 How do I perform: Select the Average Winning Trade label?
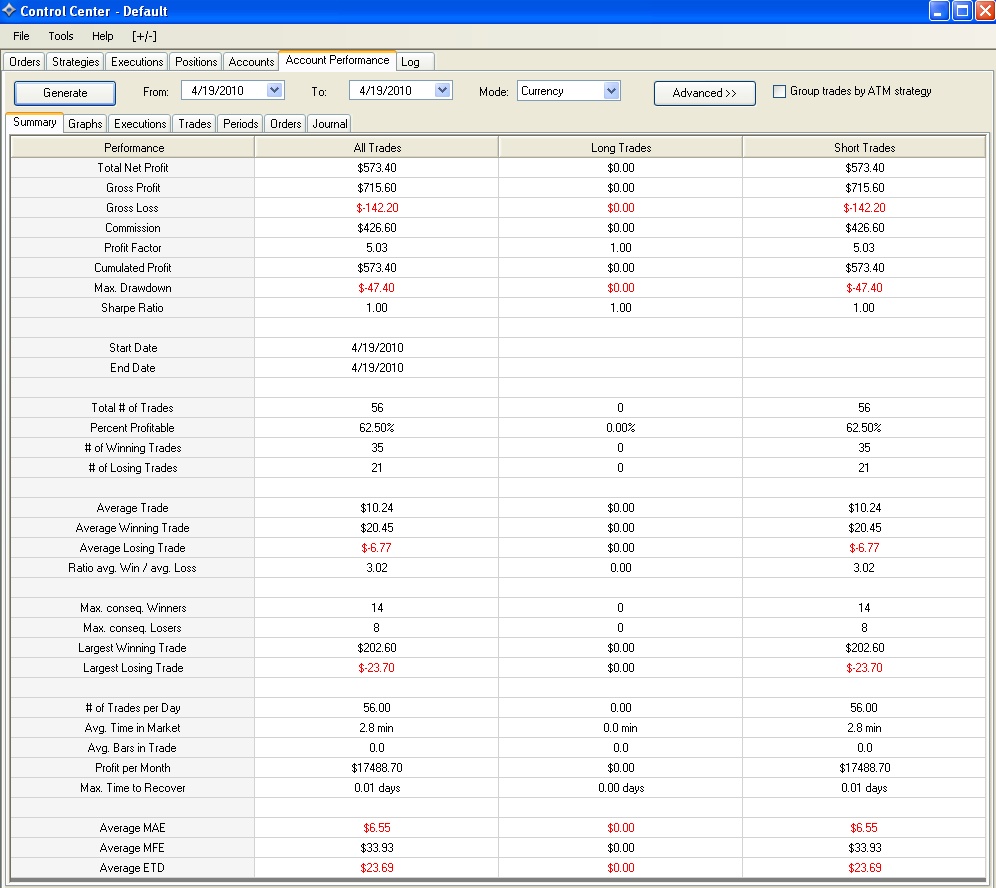133,528
